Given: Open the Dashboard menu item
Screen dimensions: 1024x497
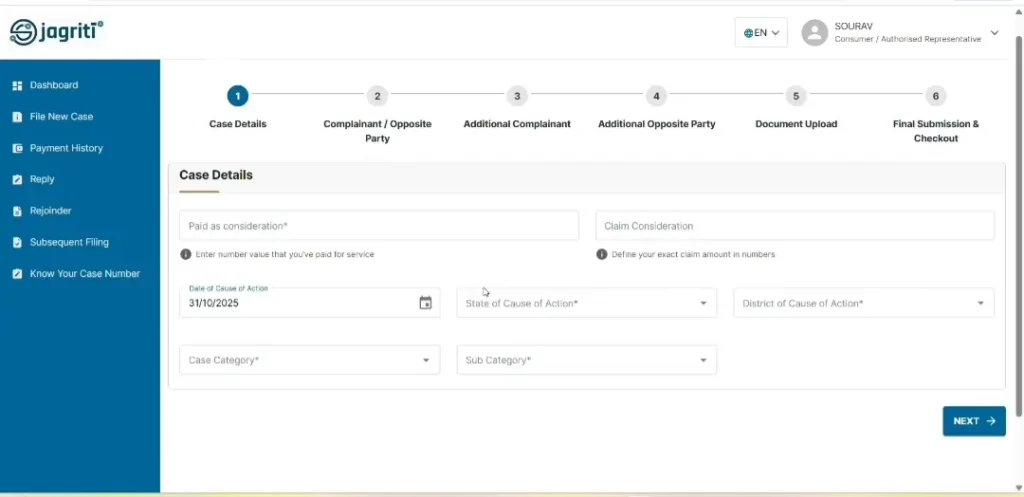Looking at the screenshot, I should coord(54,85).
